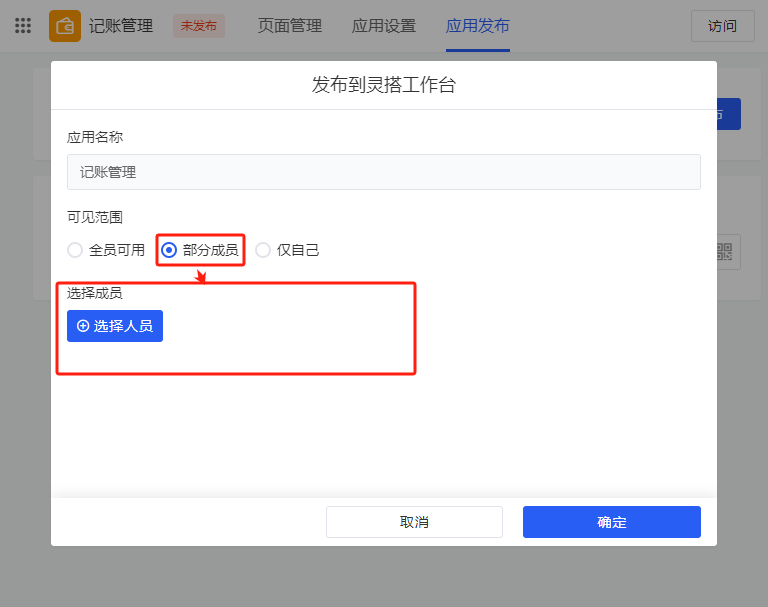Click the orange 记账管理 wallet app icon

click(x=65, y=26)
